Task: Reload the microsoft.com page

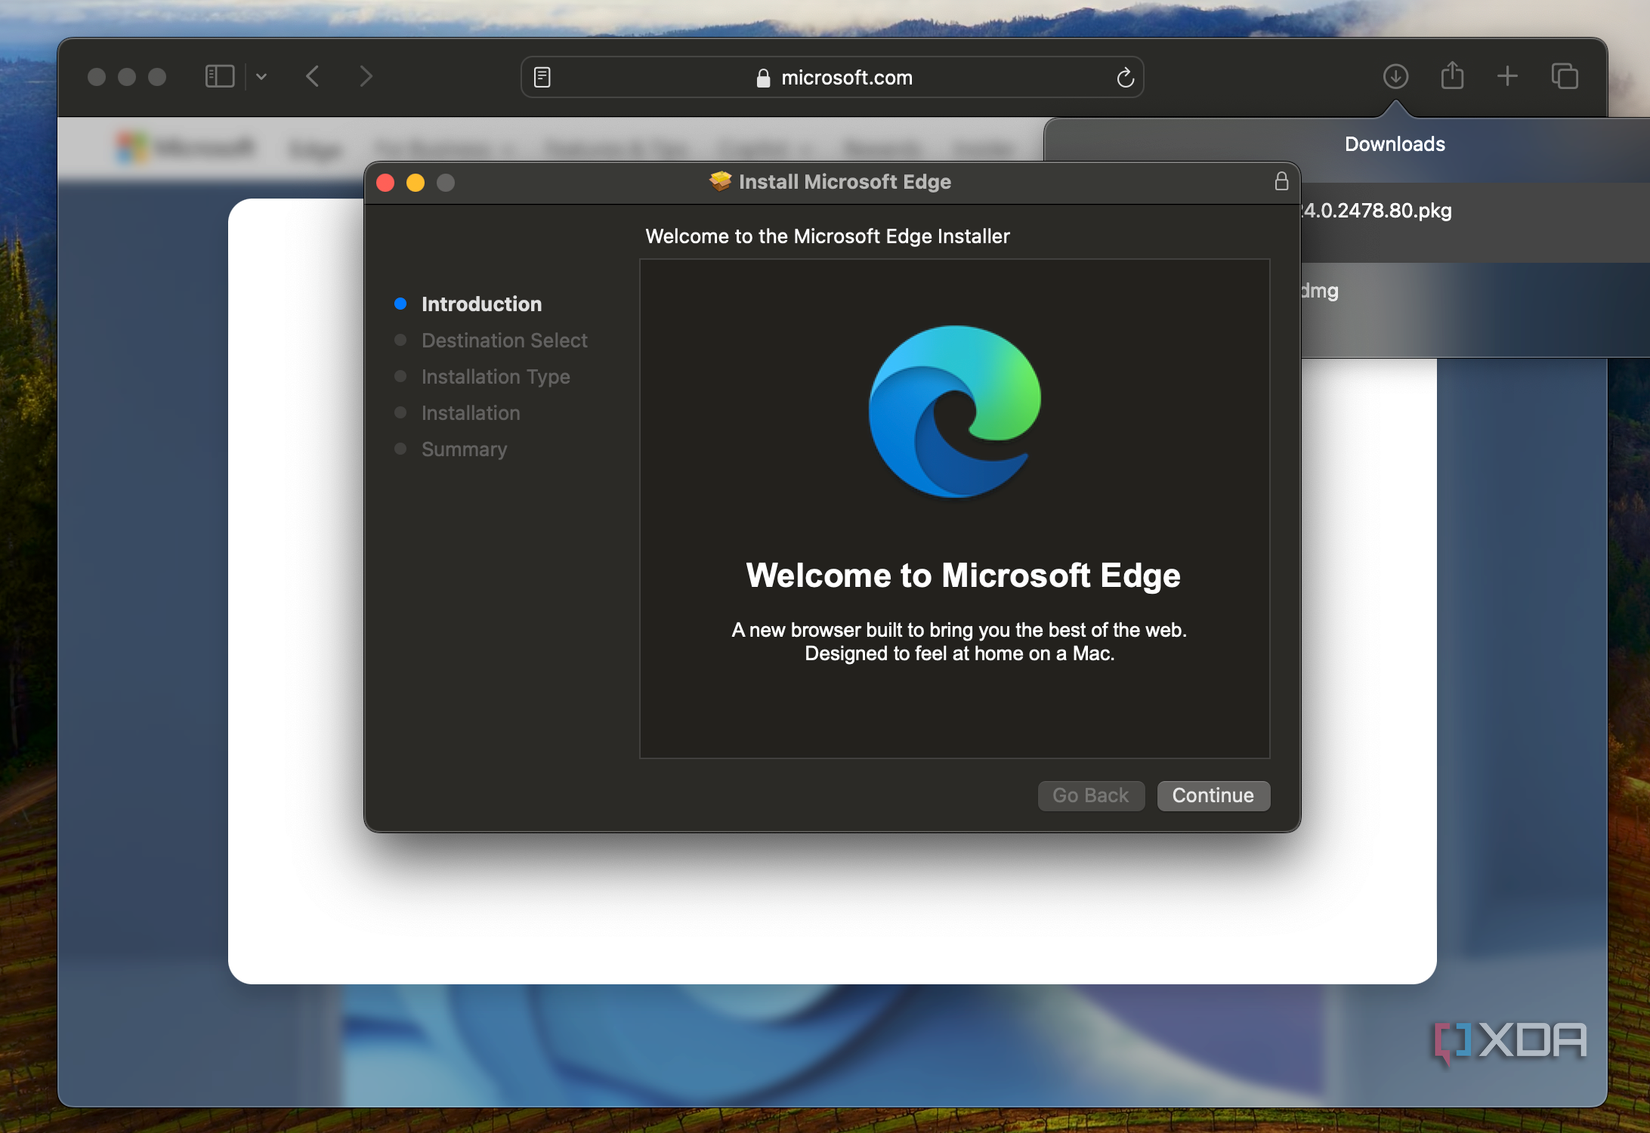Action: point(1126,77)
